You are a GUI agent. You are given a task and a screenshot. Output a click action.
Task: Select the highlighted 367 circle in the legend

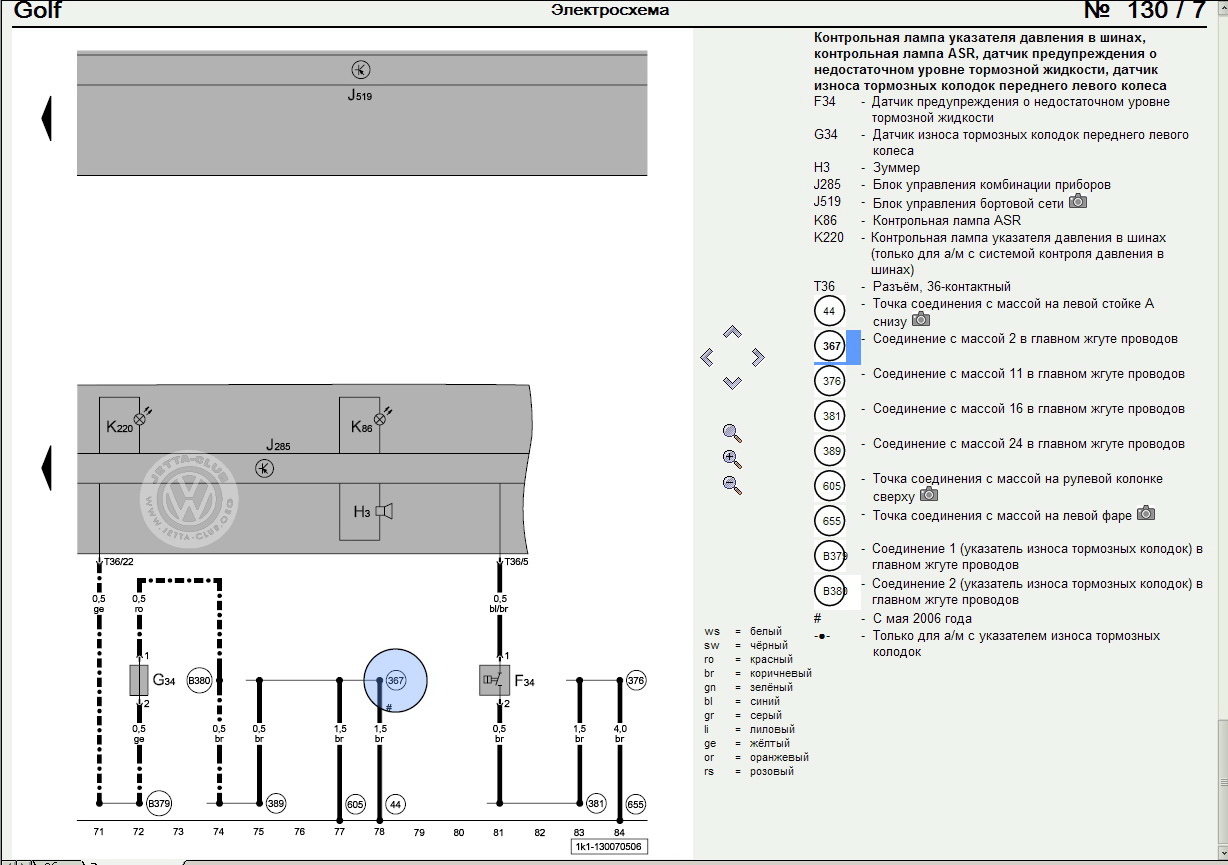point(830,347)
